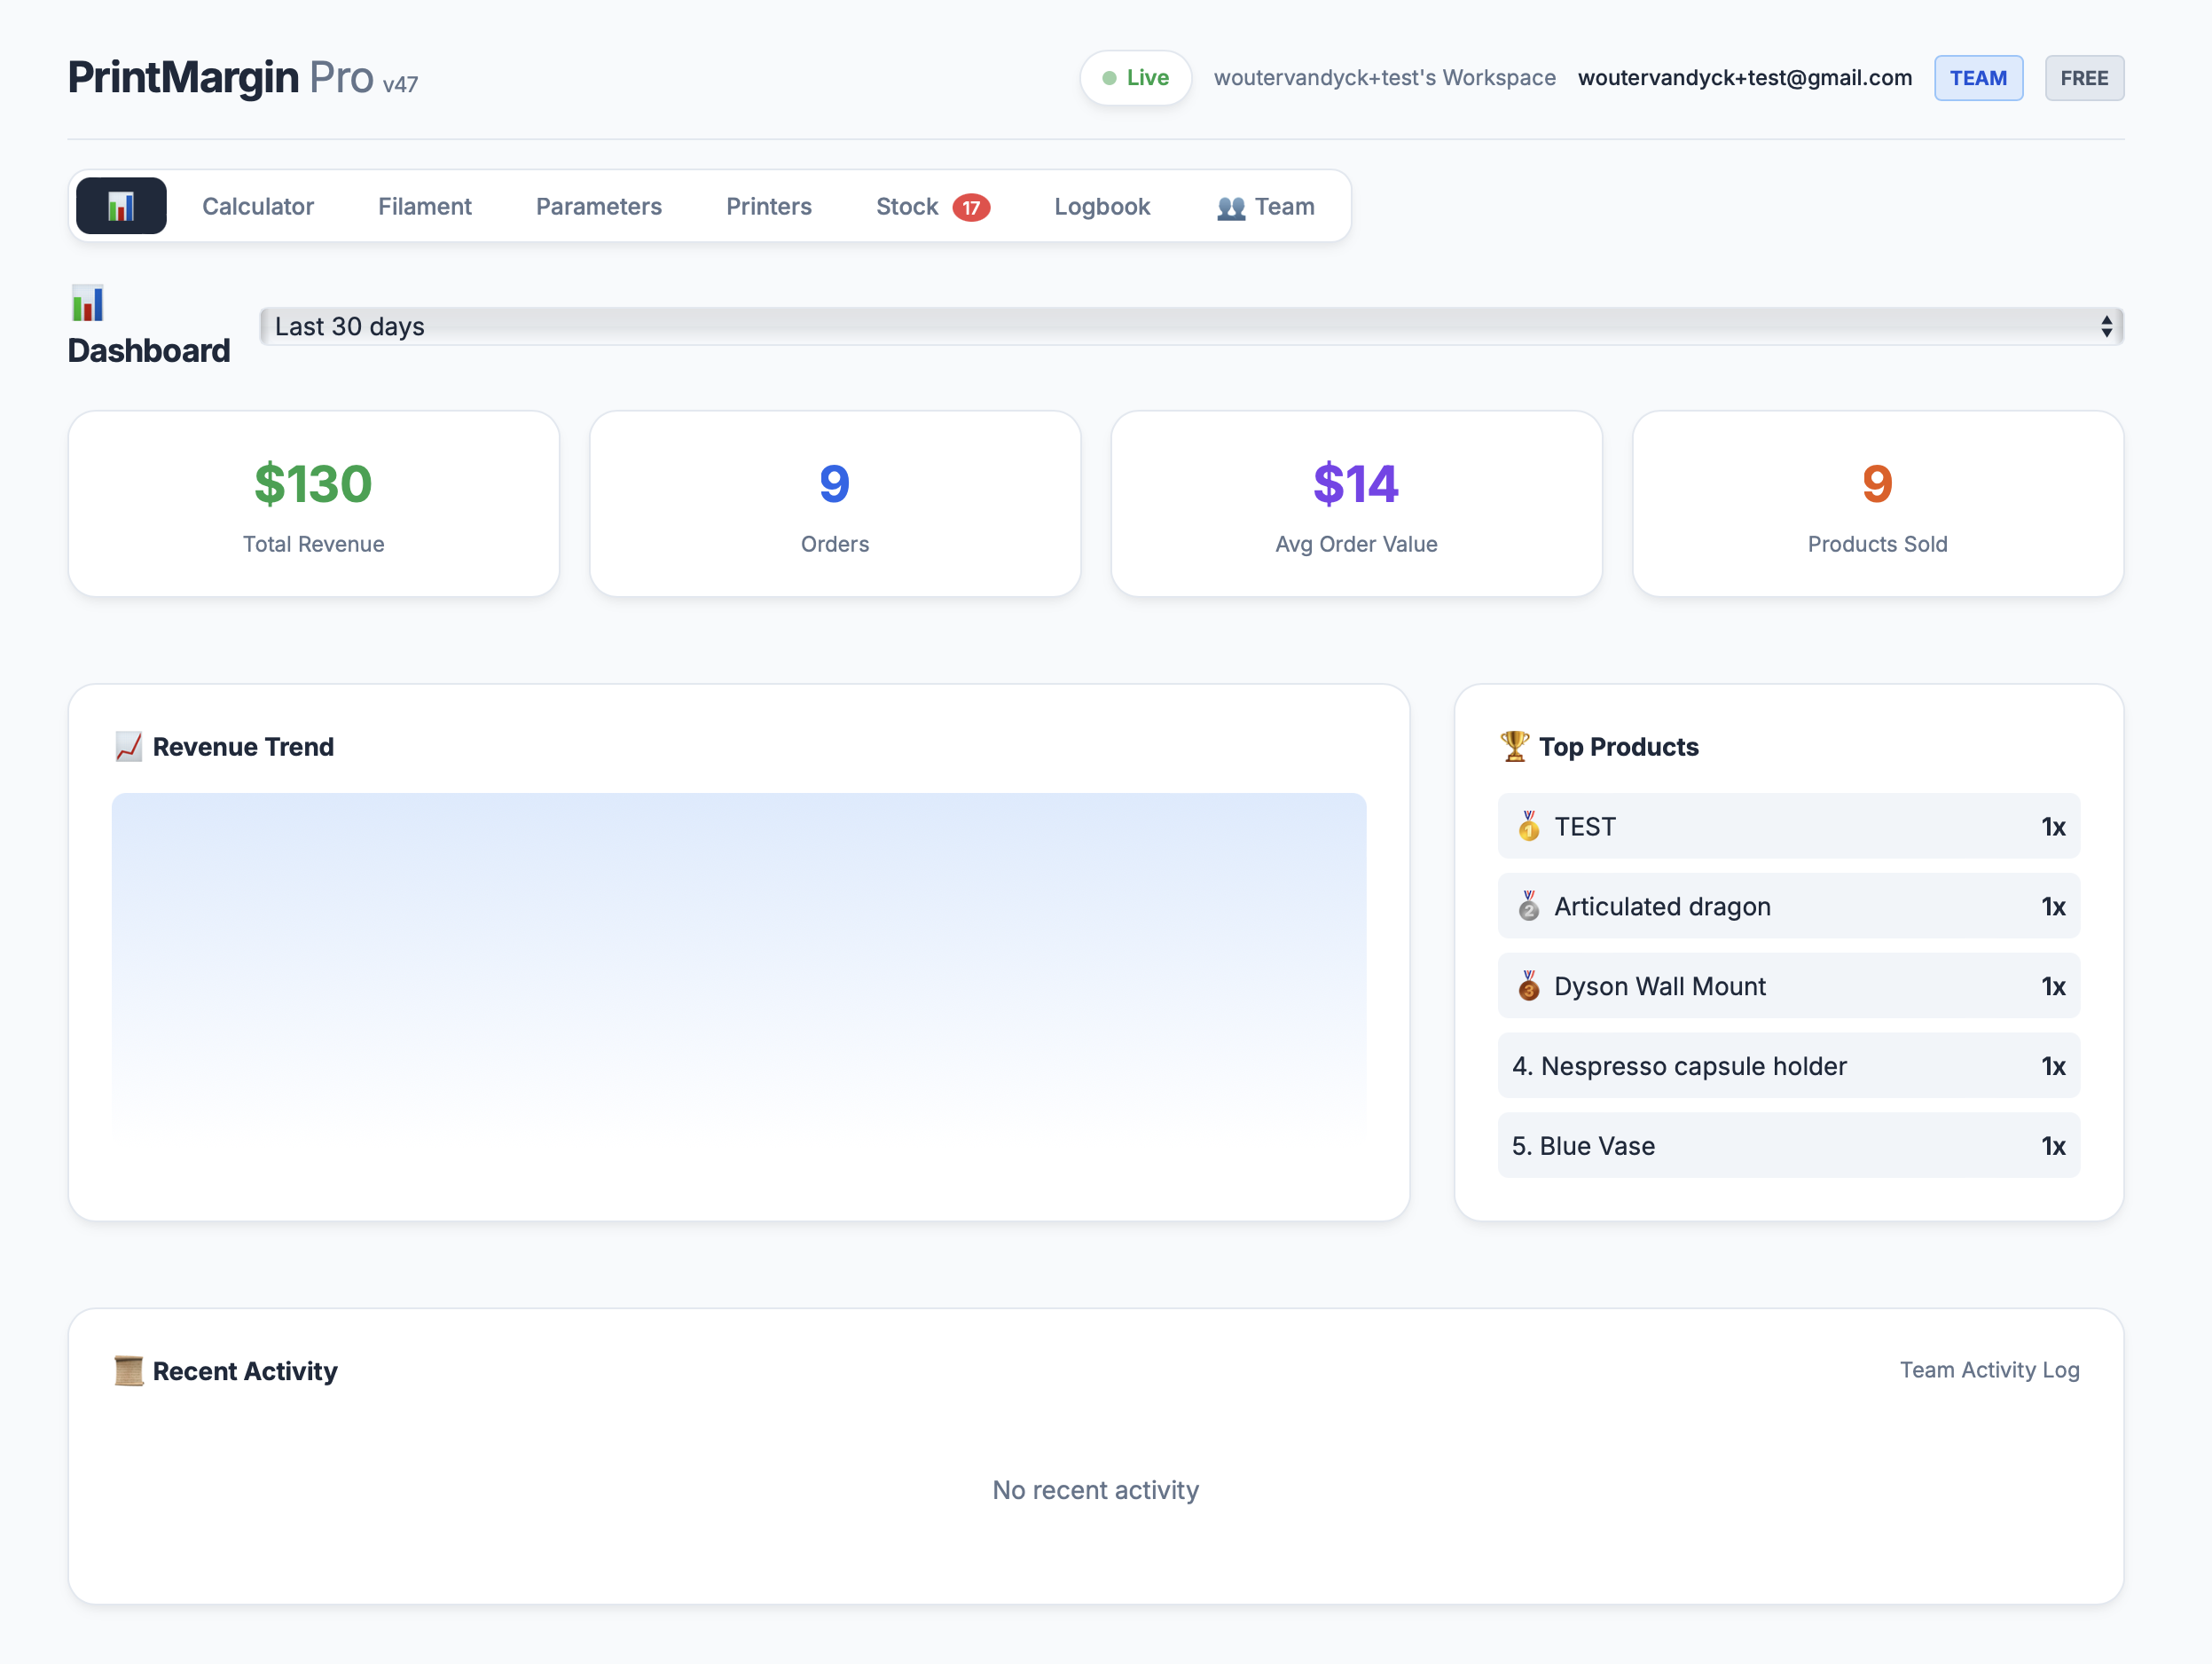Image resolution: width=2212 pixels, height=1664 pixels.
Task: Click the red 17 Stock notification badge
Action: (x=970, y=207)
